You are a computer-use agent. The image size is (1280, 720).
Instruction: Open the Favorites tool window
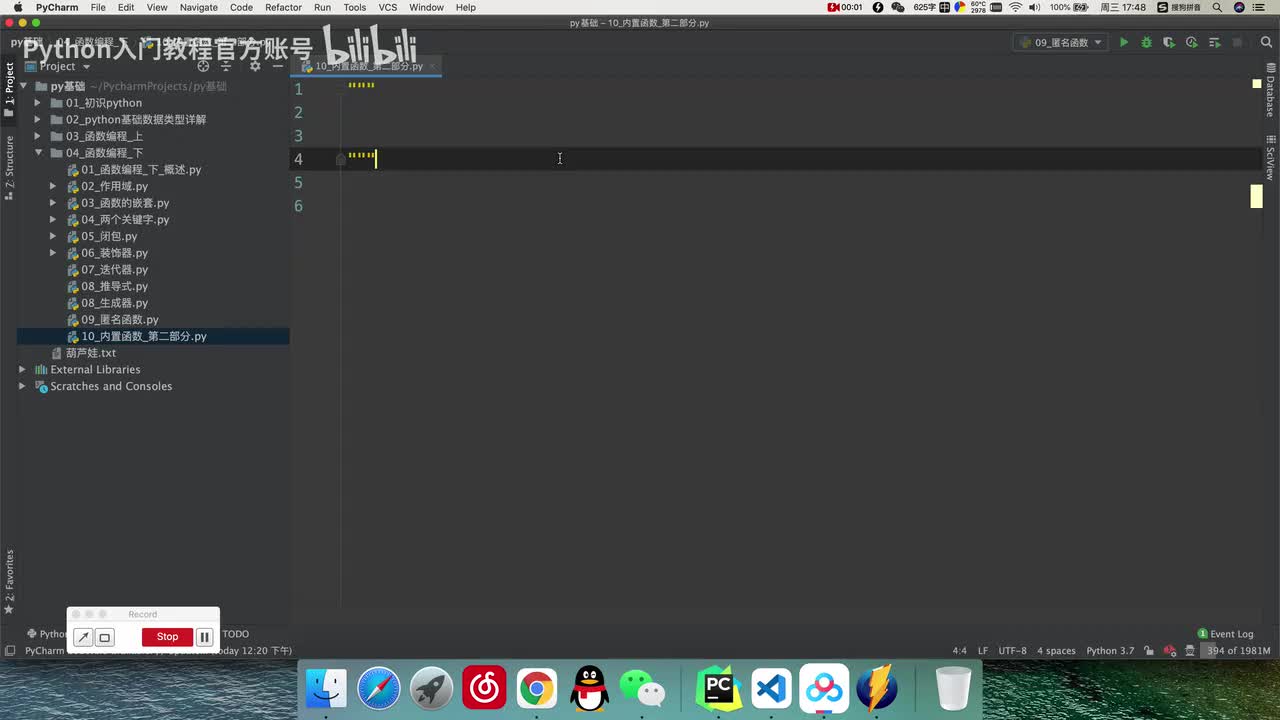click(9, 581)
